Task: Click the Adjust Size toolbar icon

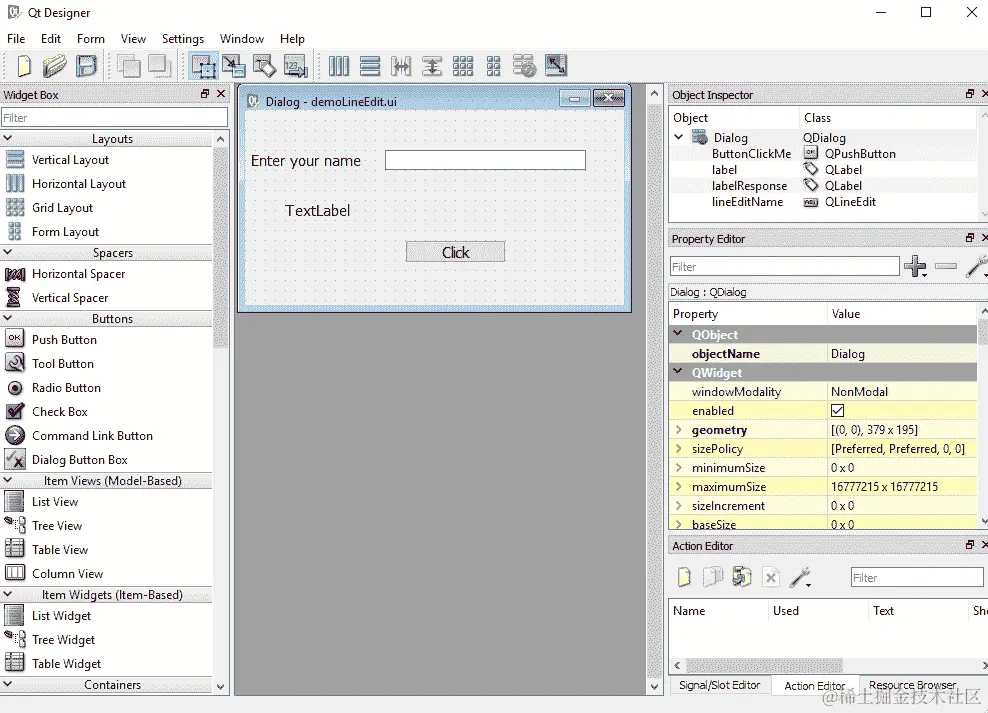Action: [556, 66]
